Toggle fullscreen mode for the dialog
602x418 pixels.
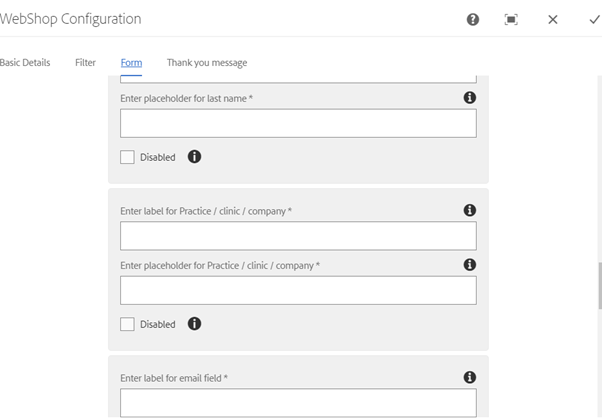coord(511,20)
